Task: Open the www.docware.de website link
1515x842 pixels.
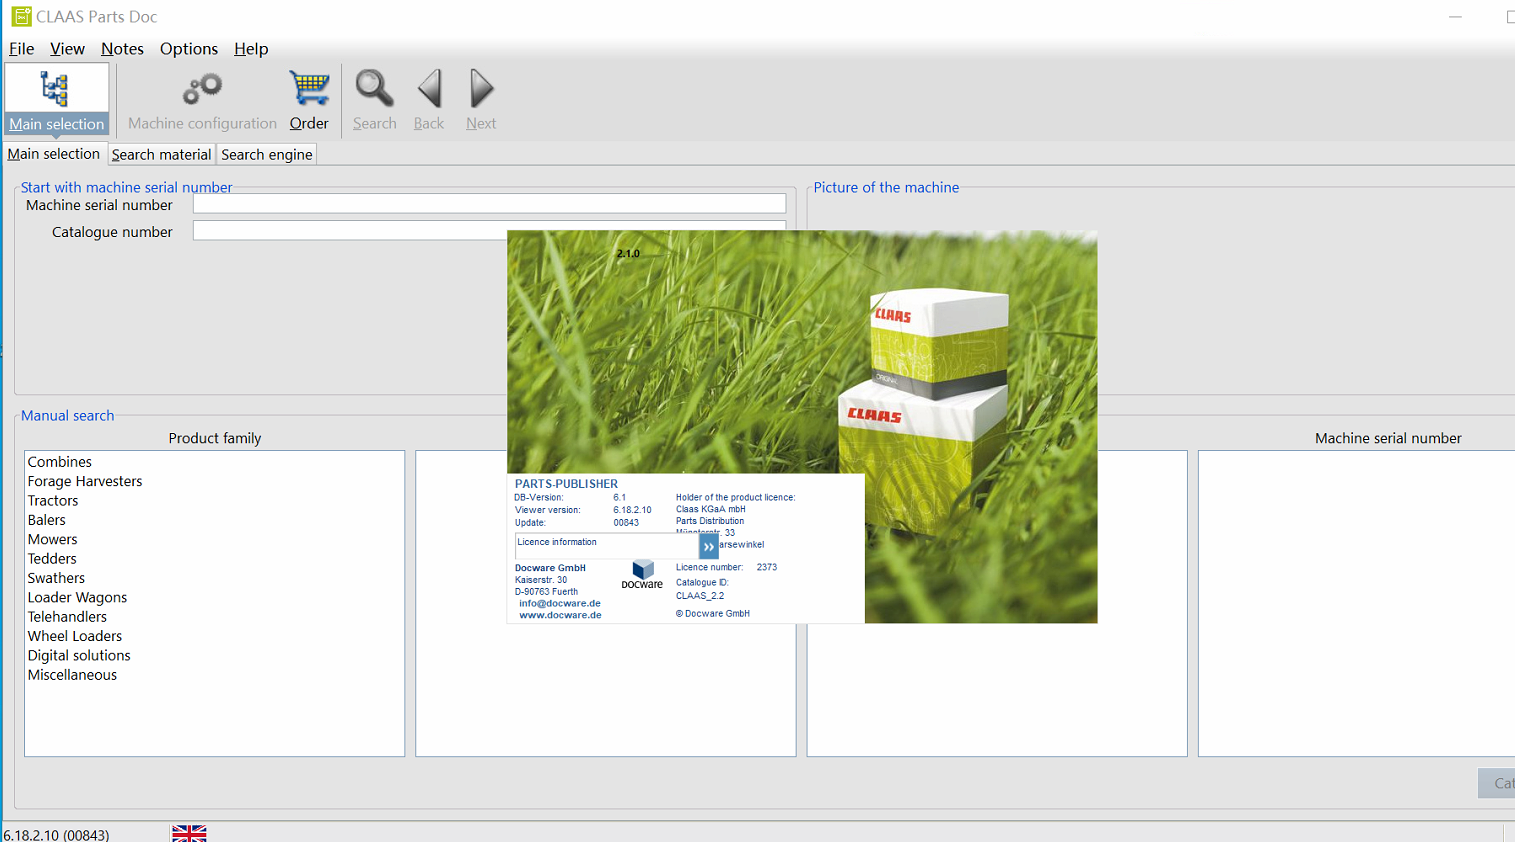Action: [x=560, y=615]
